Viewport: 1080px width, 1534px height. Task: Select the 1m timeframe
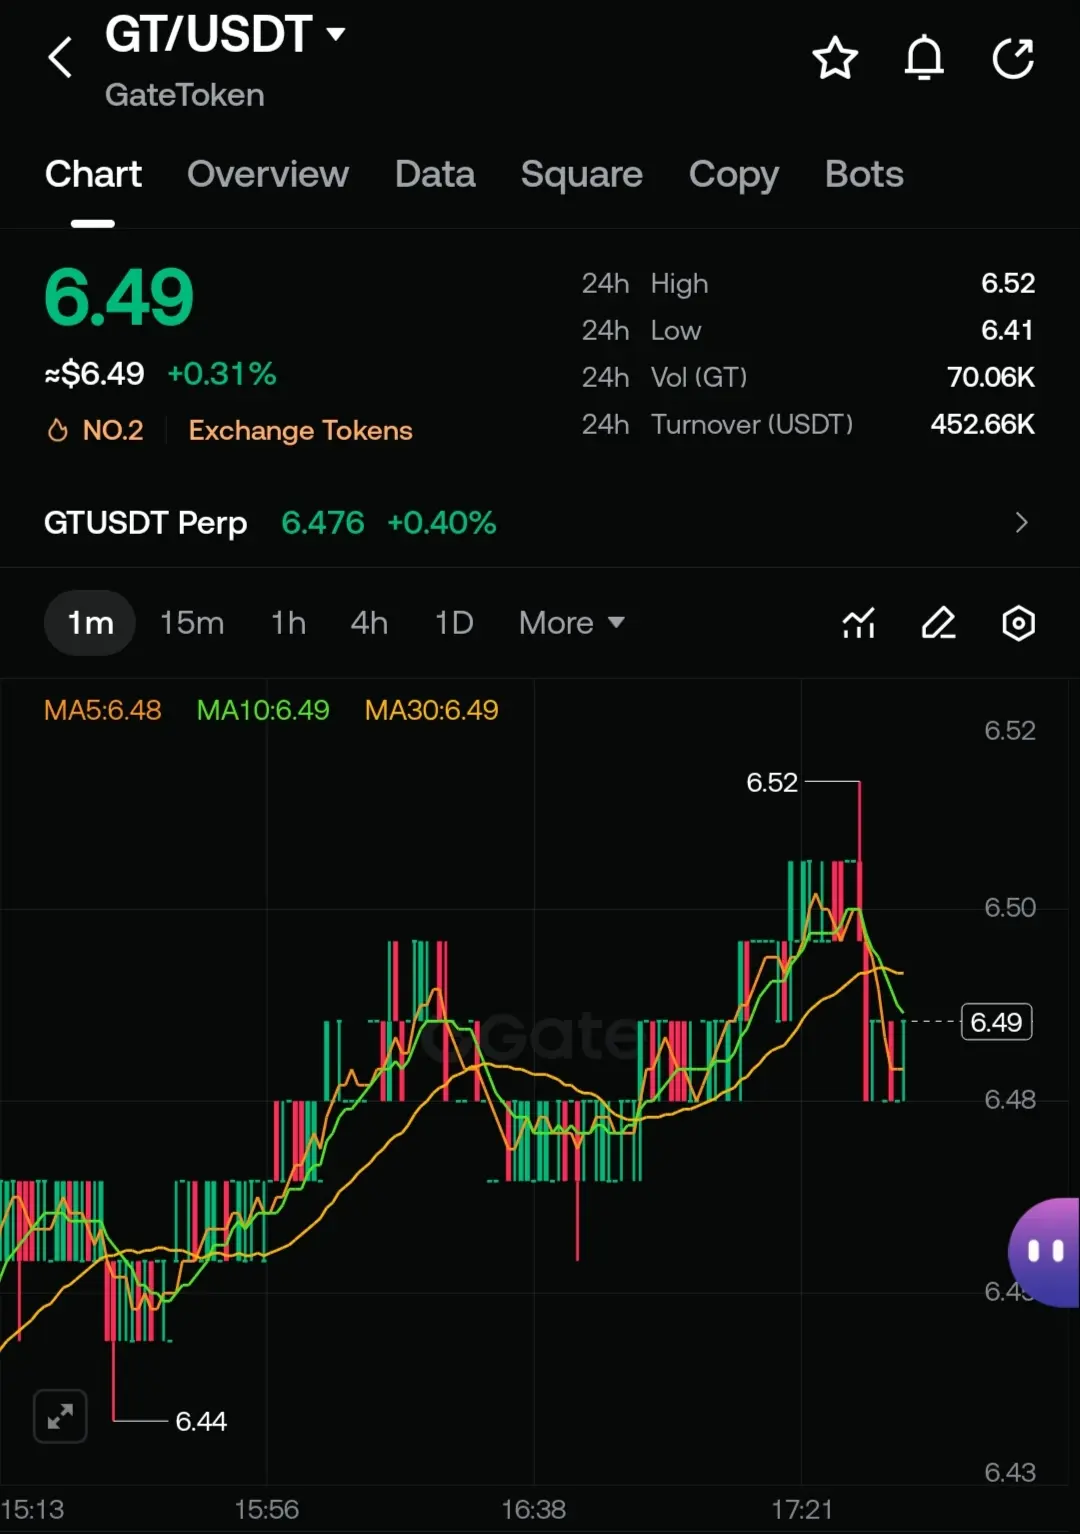point(90,623)
